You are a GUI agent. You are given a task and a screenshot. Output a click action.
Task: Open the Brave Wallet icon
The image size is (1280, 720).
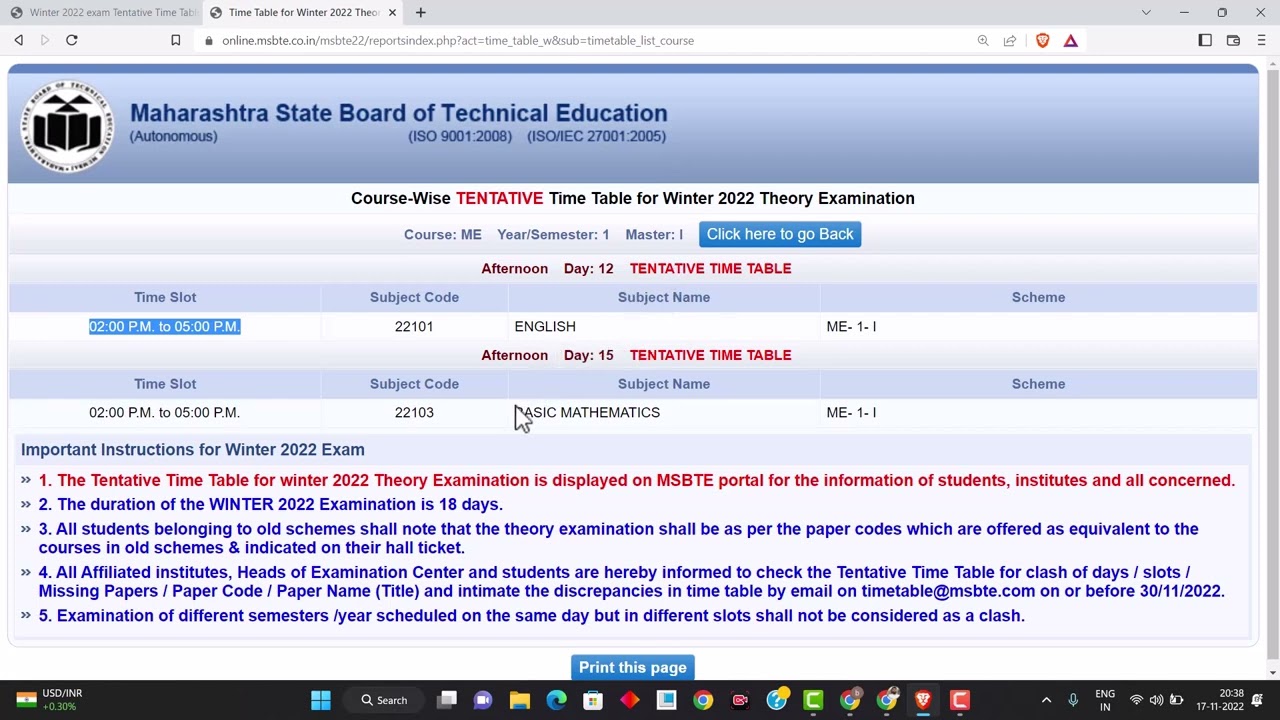pyautogui.click(x=1233, y=40)
